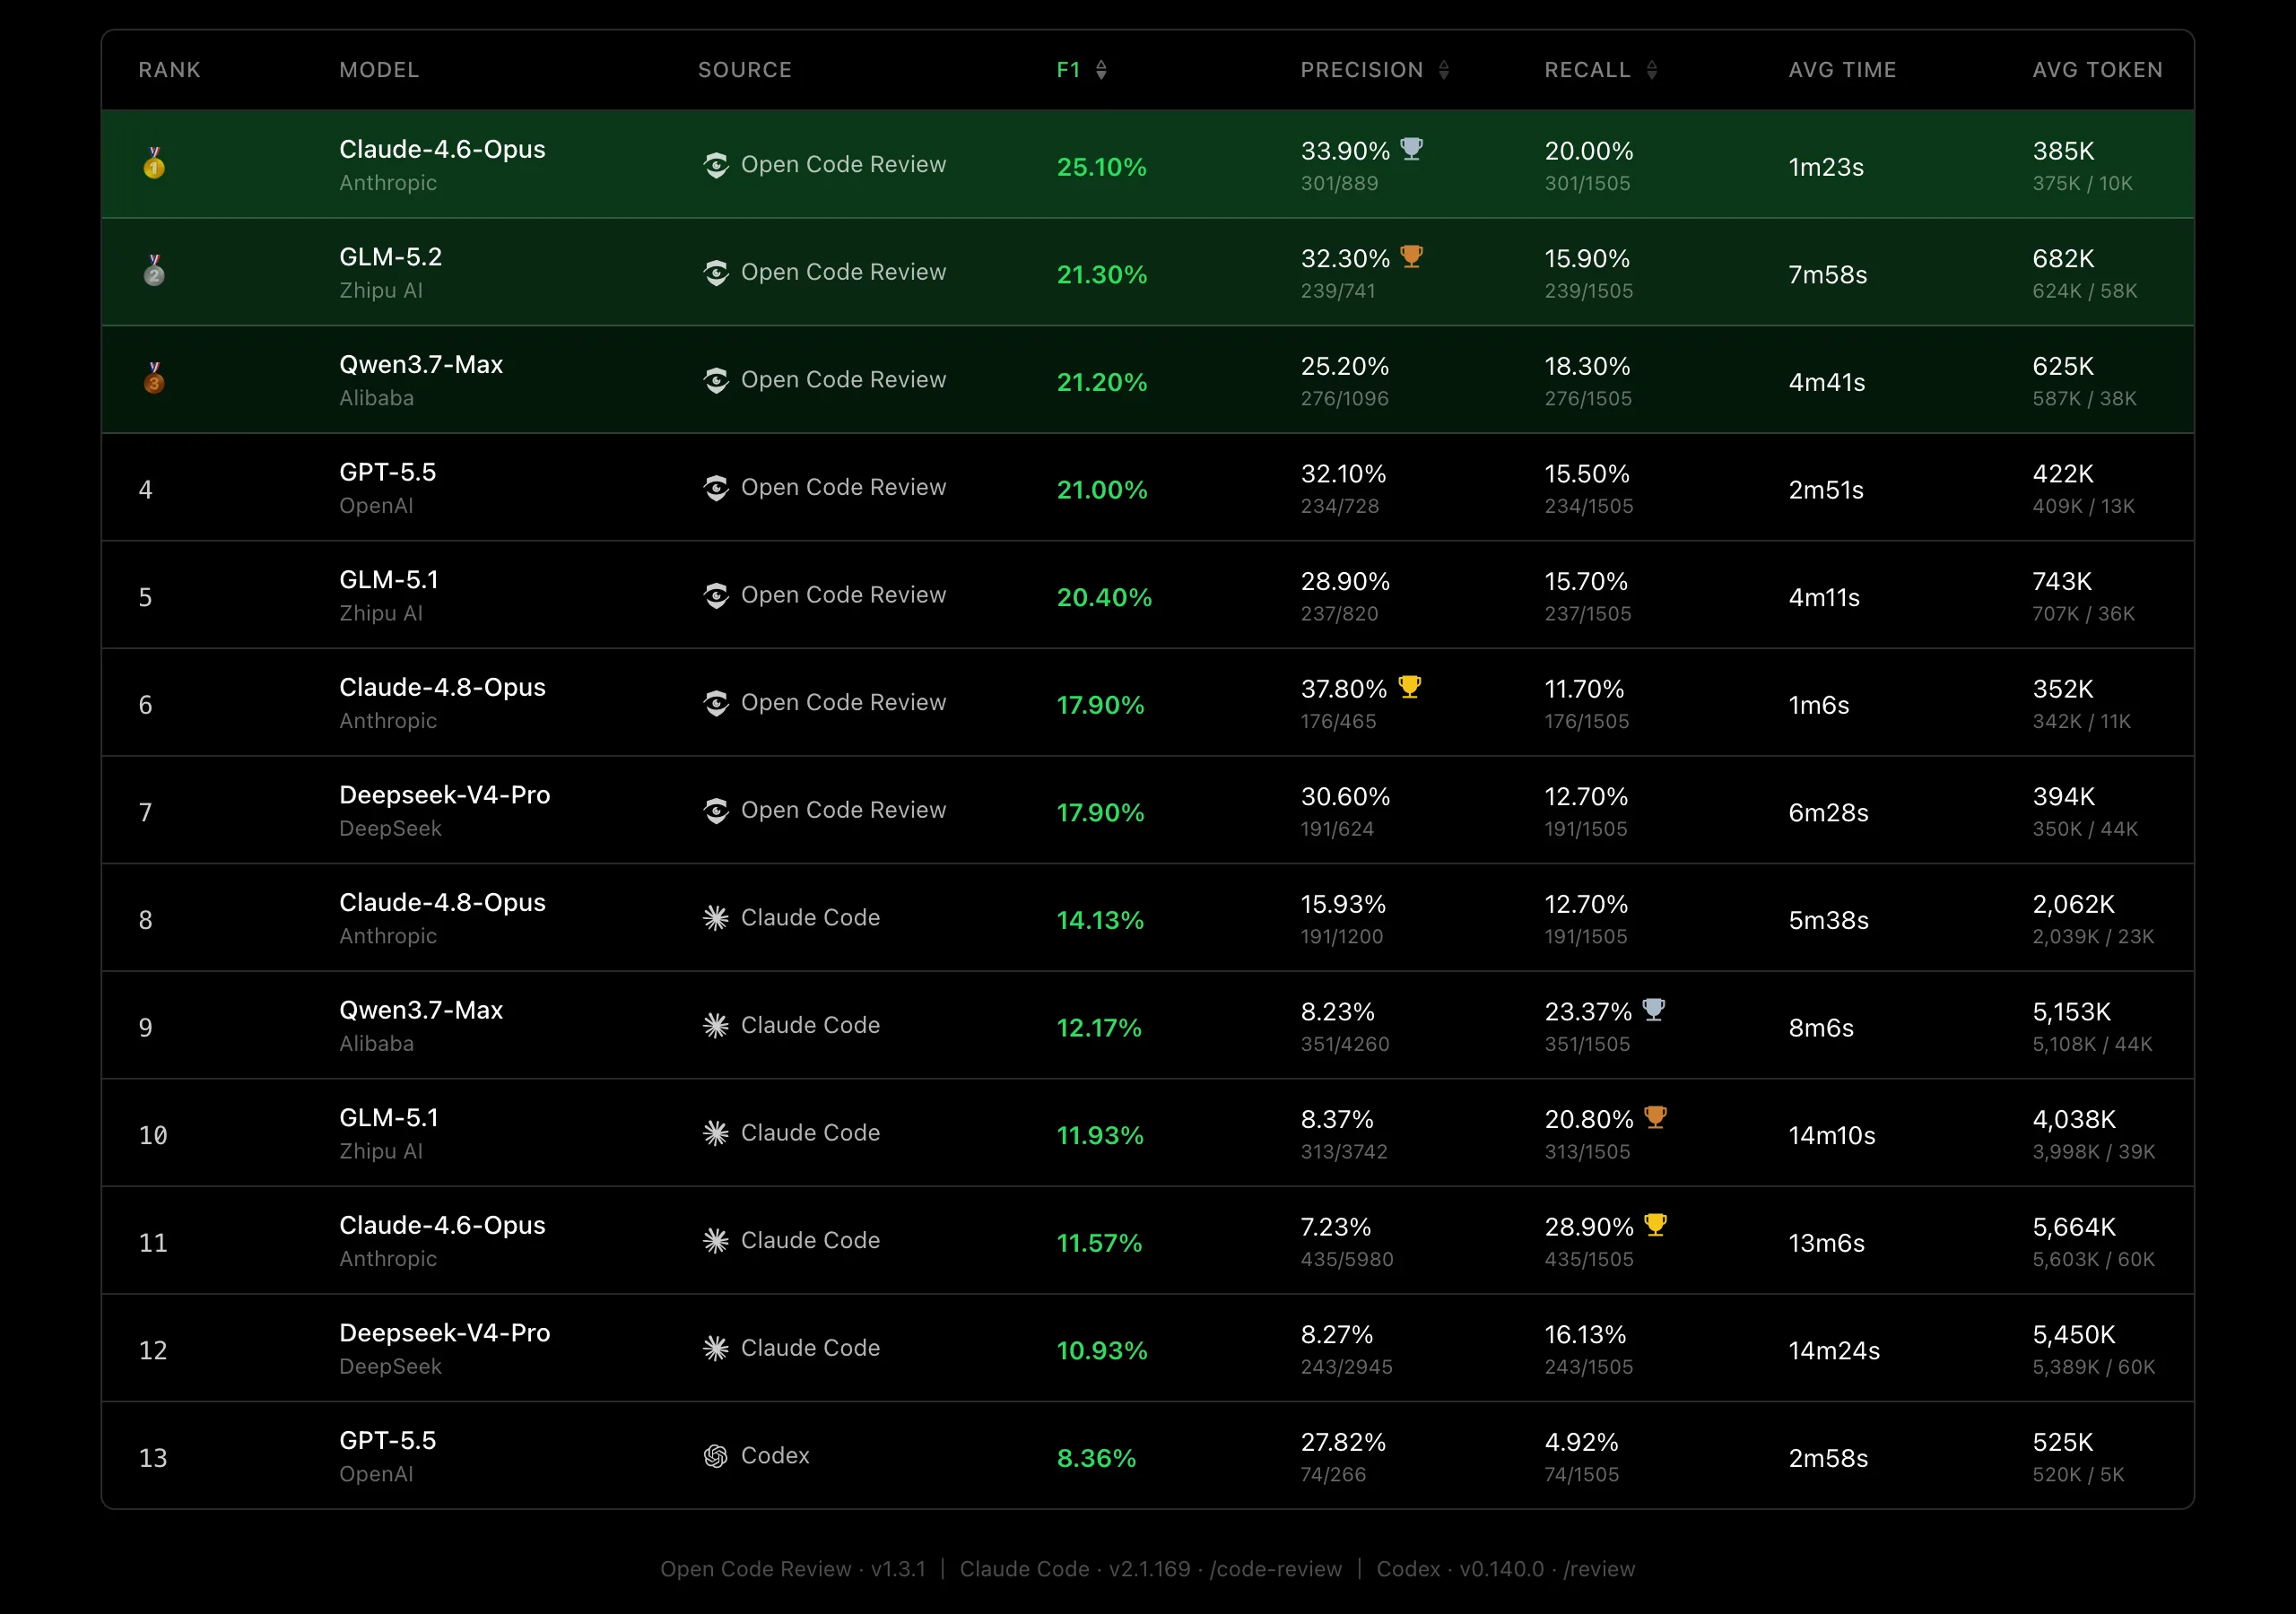Screen dimensions: 2296x1614
Task: Click the gold medal rank icon
Action: click(x=154, y=163)
